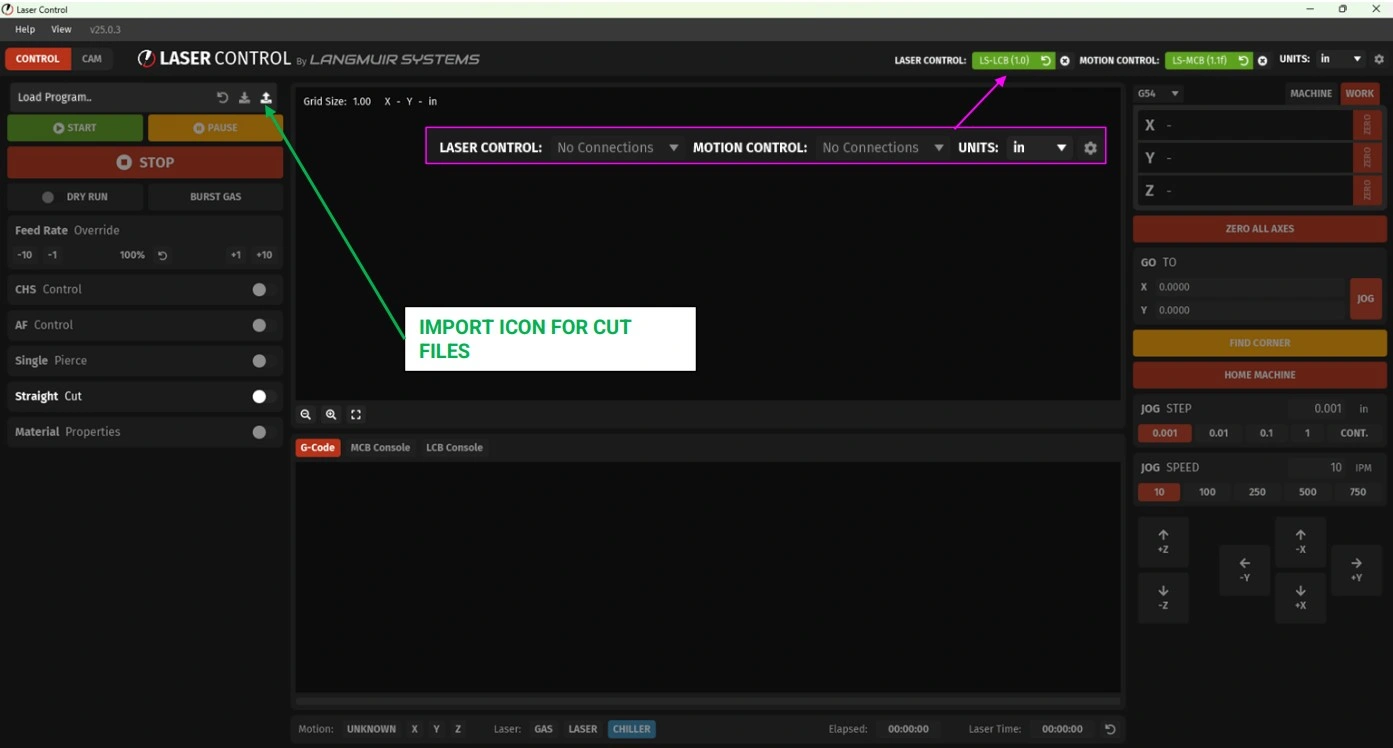Click the import cut file upload icon
The width and height of the screenshot is (1393, 748).
(x=266, y=98)
